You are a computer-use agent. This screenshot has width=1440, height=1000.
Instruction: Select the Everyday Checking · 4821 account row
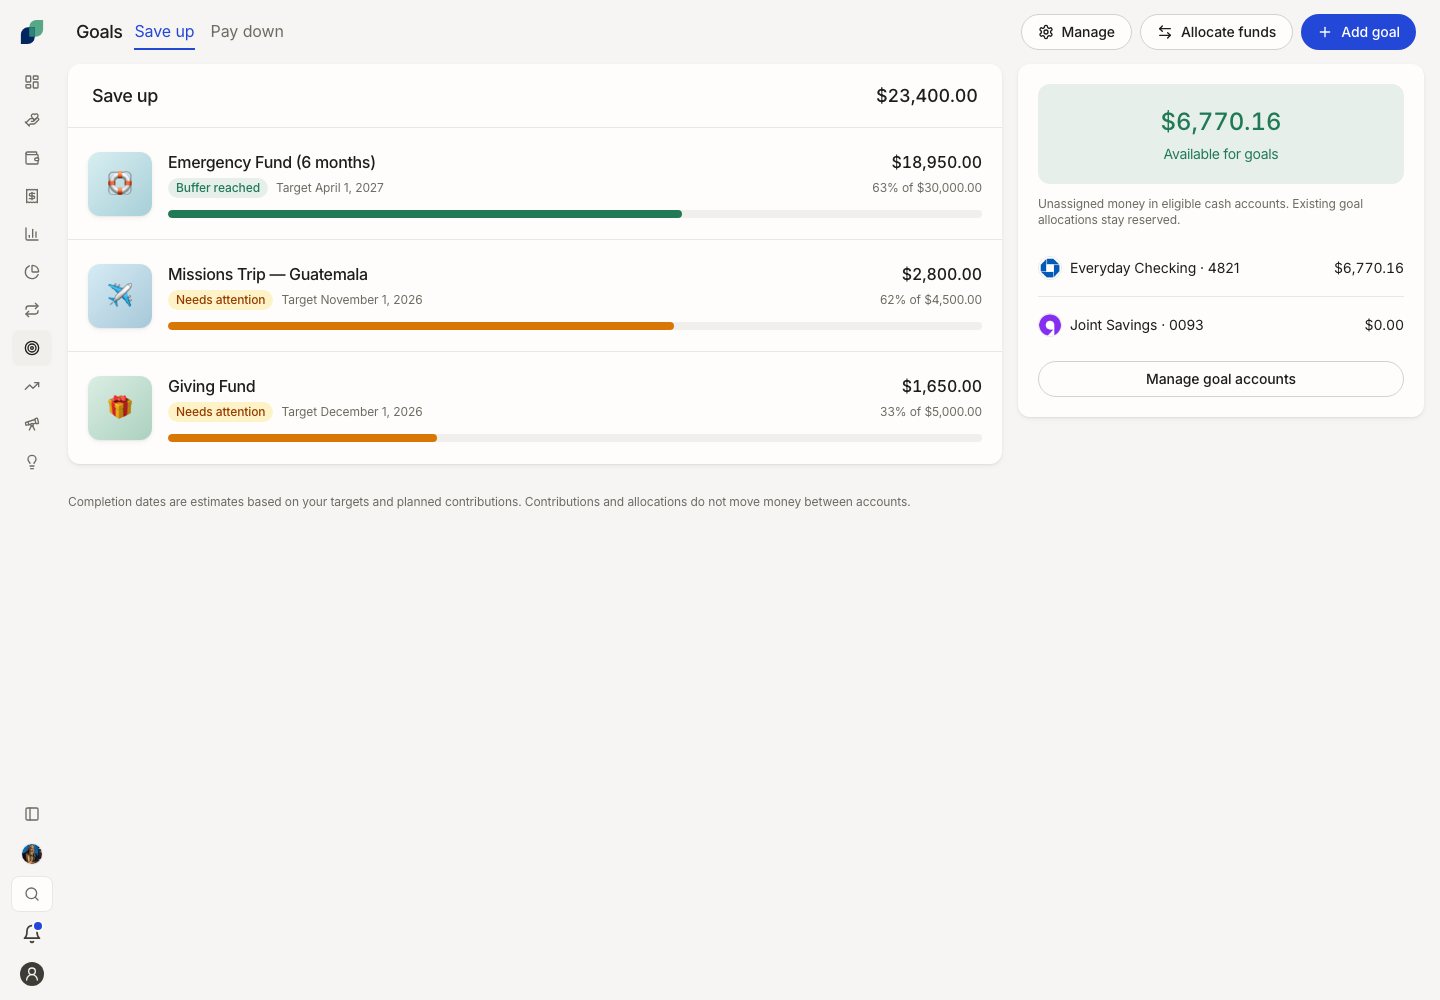[1220, 268]
